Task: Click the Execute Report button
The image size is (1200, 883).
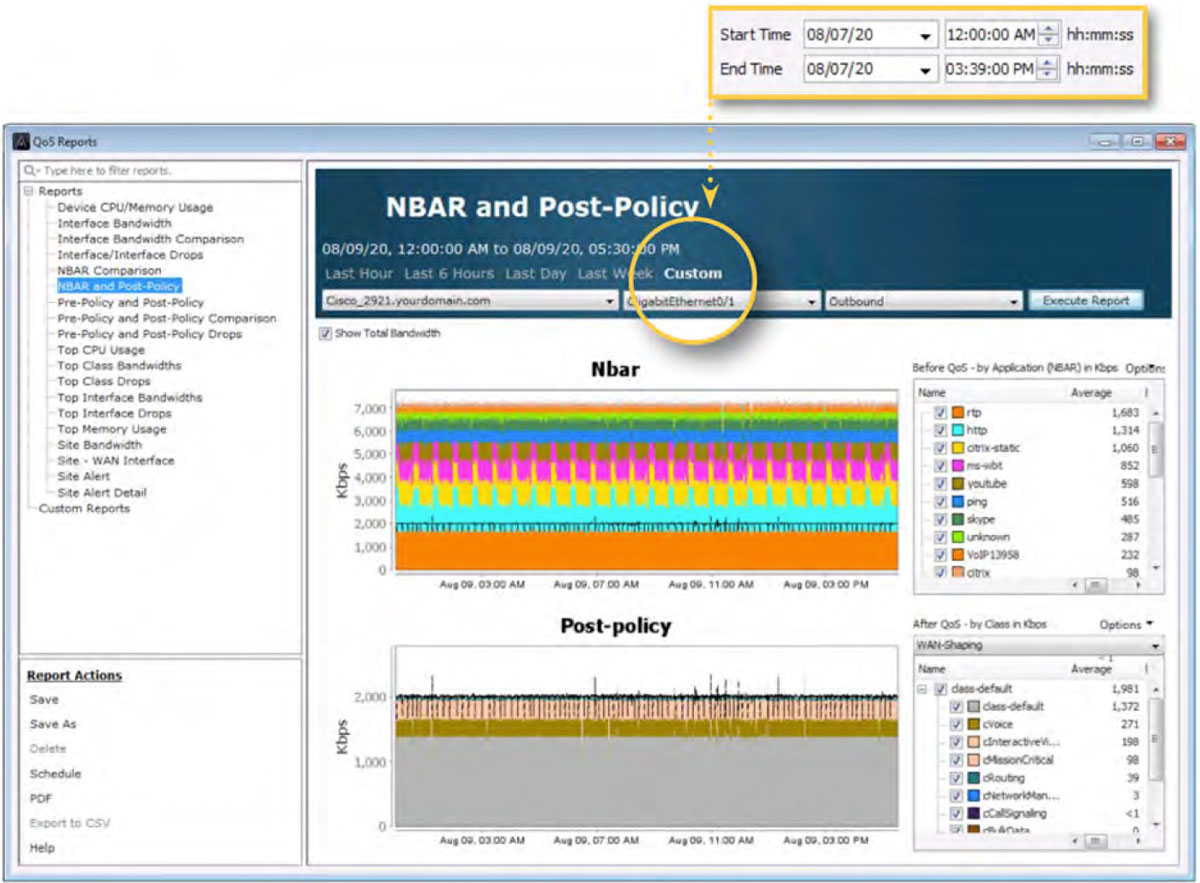Action: 1085,300
